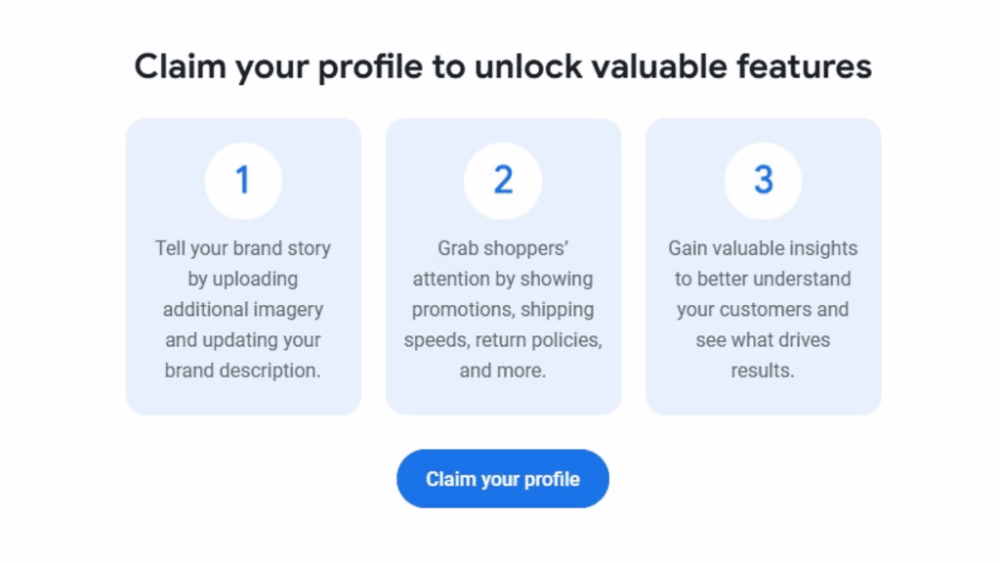Screen dimensions: 1000x563
Task: Click the number 1 circle icon
Action: tap(243, 180)
